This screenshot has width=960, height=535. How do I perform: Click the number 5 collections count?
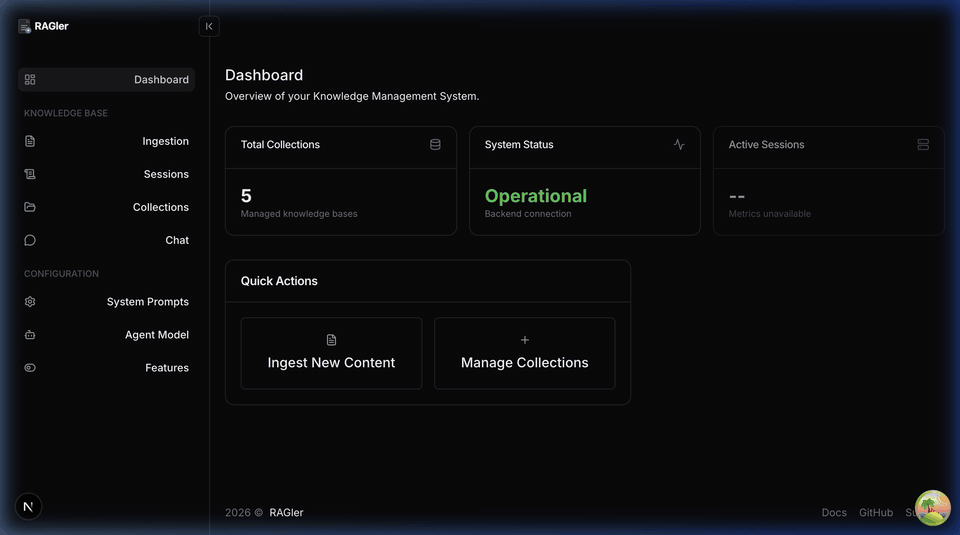point(246,196)
